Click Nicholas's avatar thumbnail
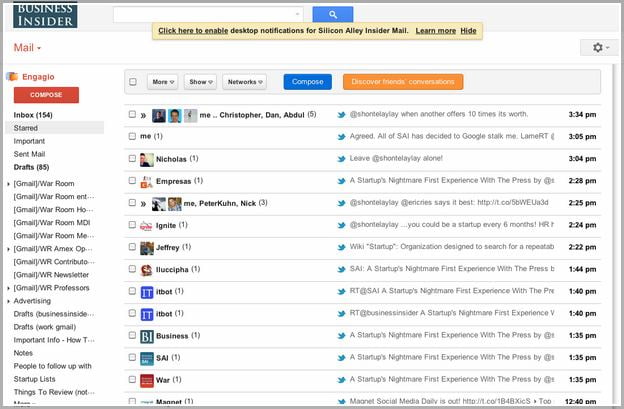 click(146, 159)
